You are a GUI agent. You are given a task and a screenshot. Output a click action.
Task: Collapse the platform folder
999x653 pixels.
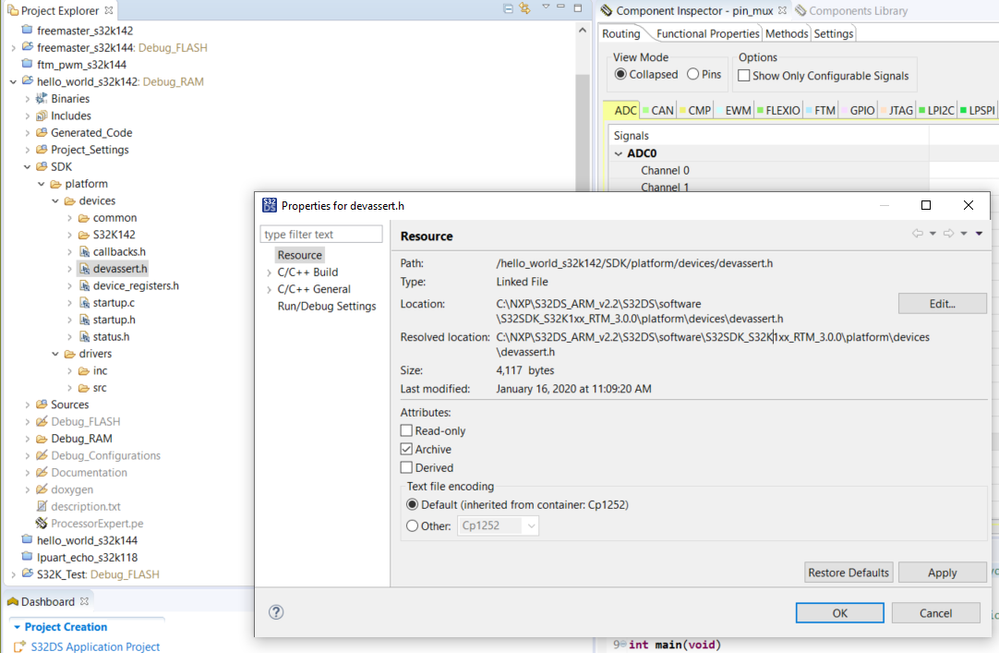click(41, 183)
